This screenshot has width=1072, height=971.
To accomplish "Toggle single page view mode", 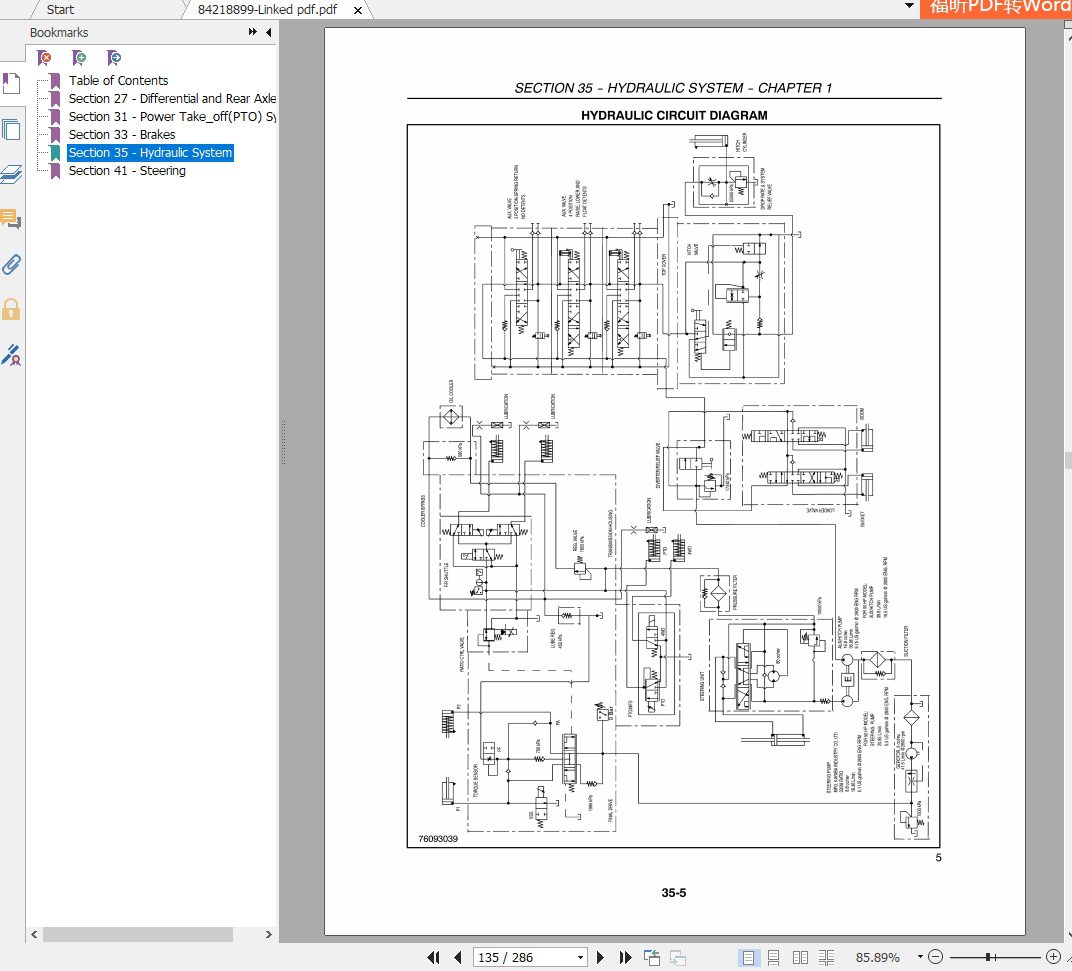I will (749, 957).
